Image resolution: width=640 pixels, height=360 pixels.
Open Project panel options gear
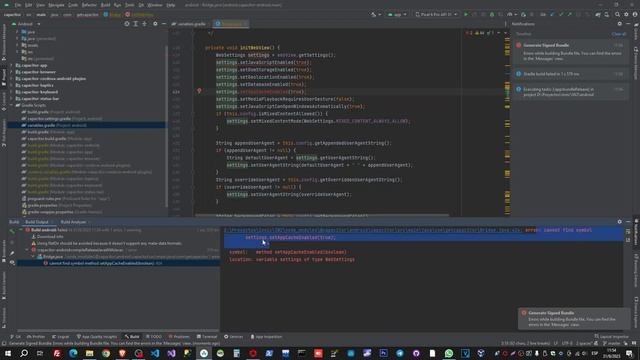[155, 24]
